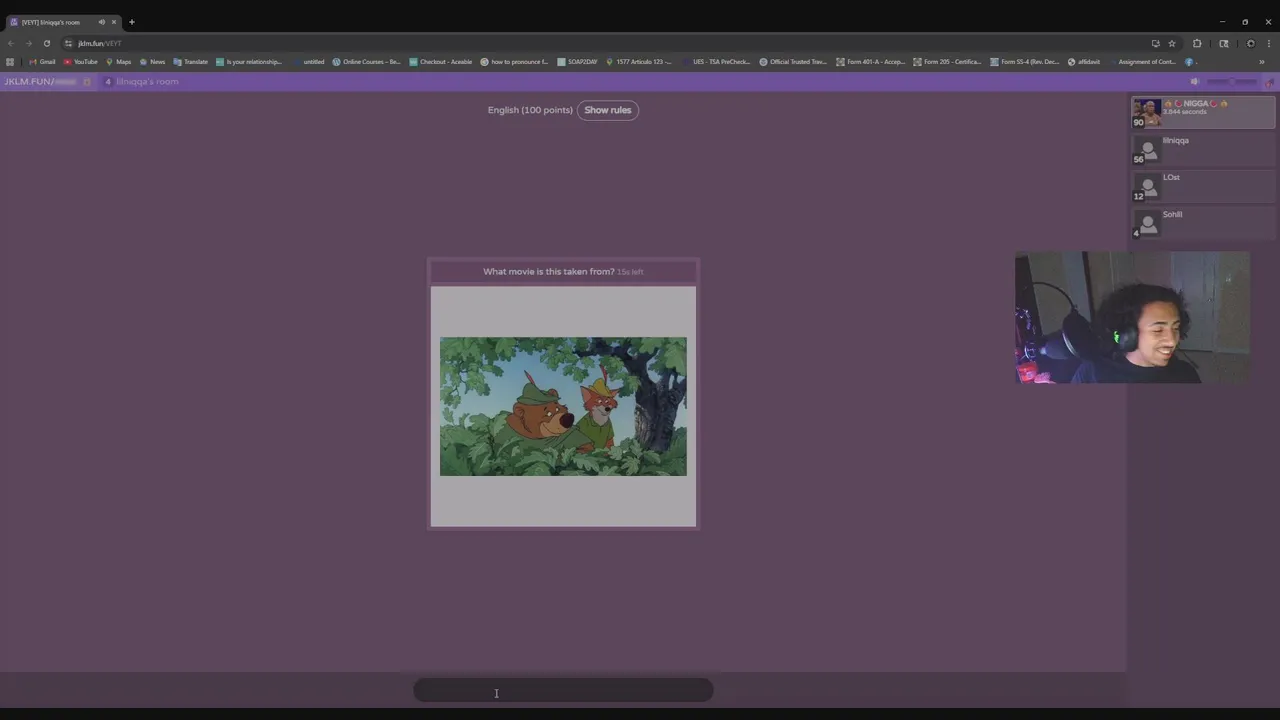Click the install app icon in address bar

pos(1156,44)
